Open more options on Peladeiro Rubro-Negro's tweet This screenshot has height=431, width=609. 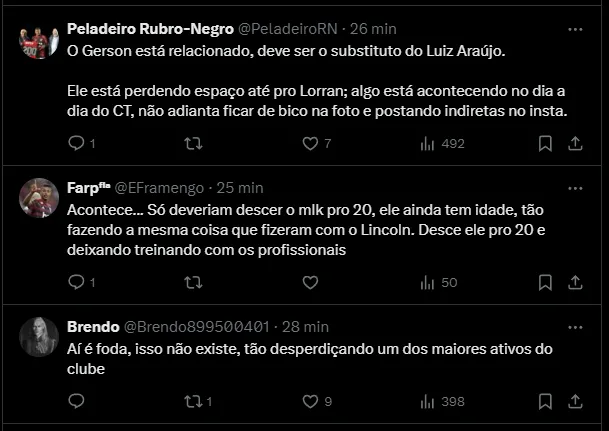pos(575,30)
